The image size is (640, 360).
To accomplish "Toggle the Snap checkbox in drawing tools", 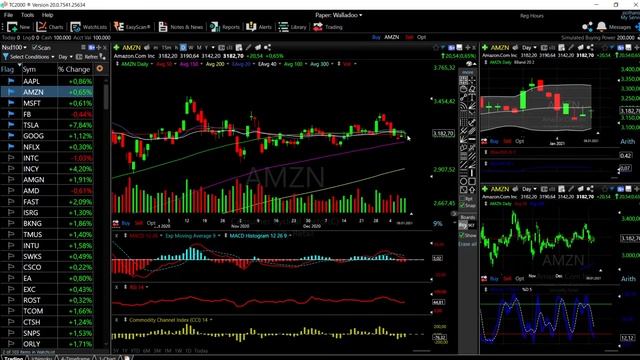I will [462, 205].
